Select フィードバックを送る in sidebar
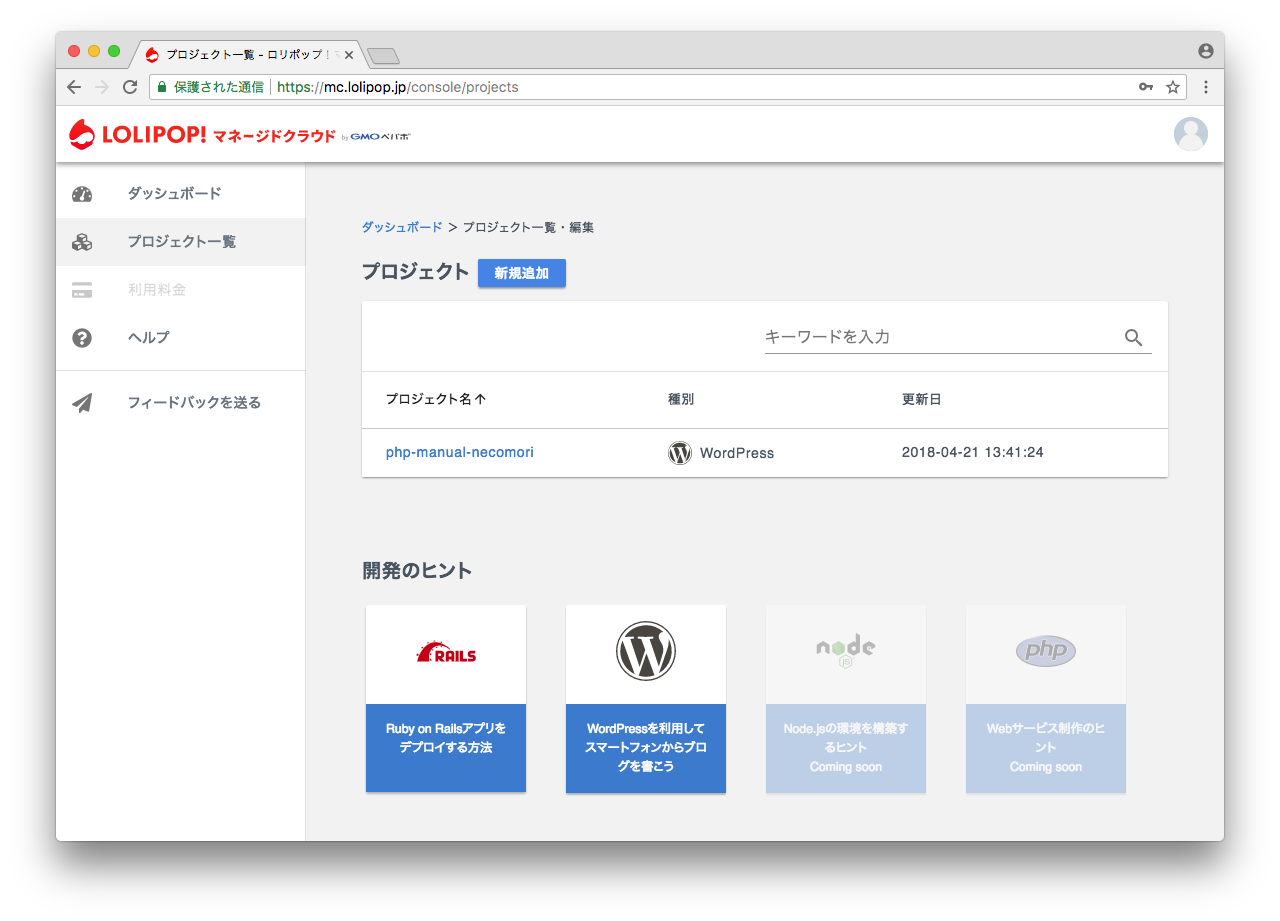The width and height of the screenshot is (1280, 921). [181, 403]
